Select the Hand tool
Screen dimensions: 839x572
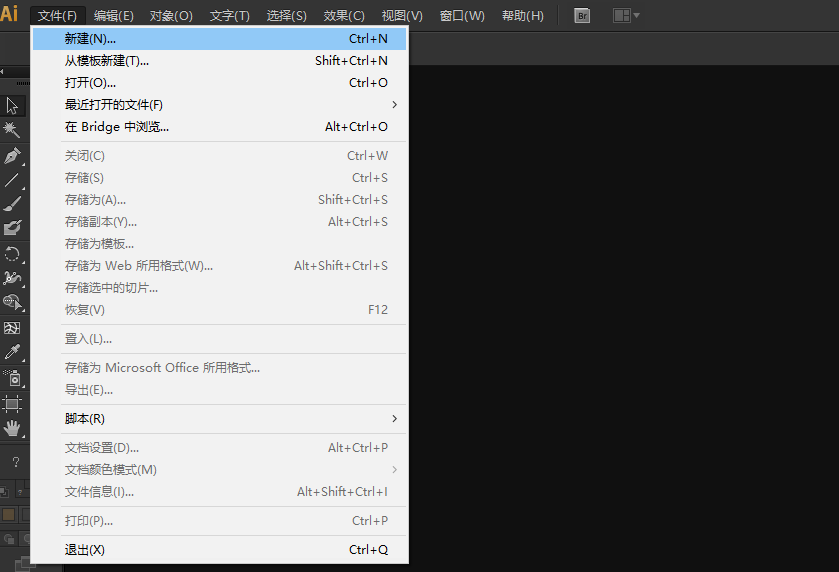pyautogui.click(x=12, y=428)
